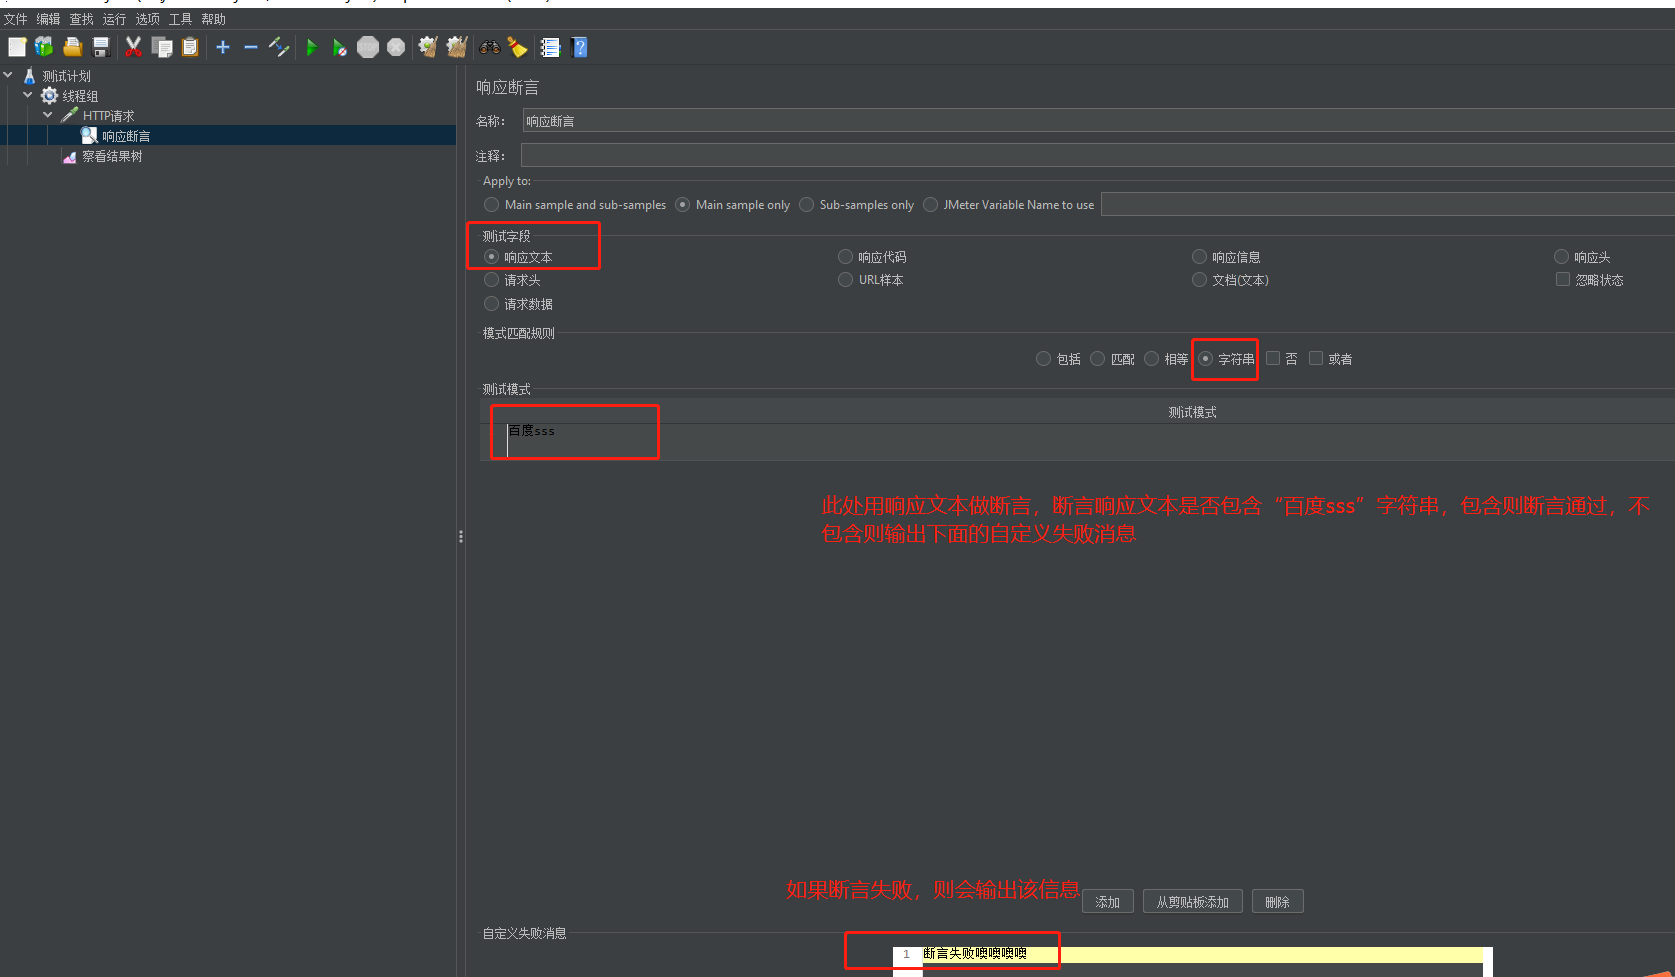Clear results with the broom icon
The height and width of the screenshot is (977, 1675).
click(x=428, y=47)
